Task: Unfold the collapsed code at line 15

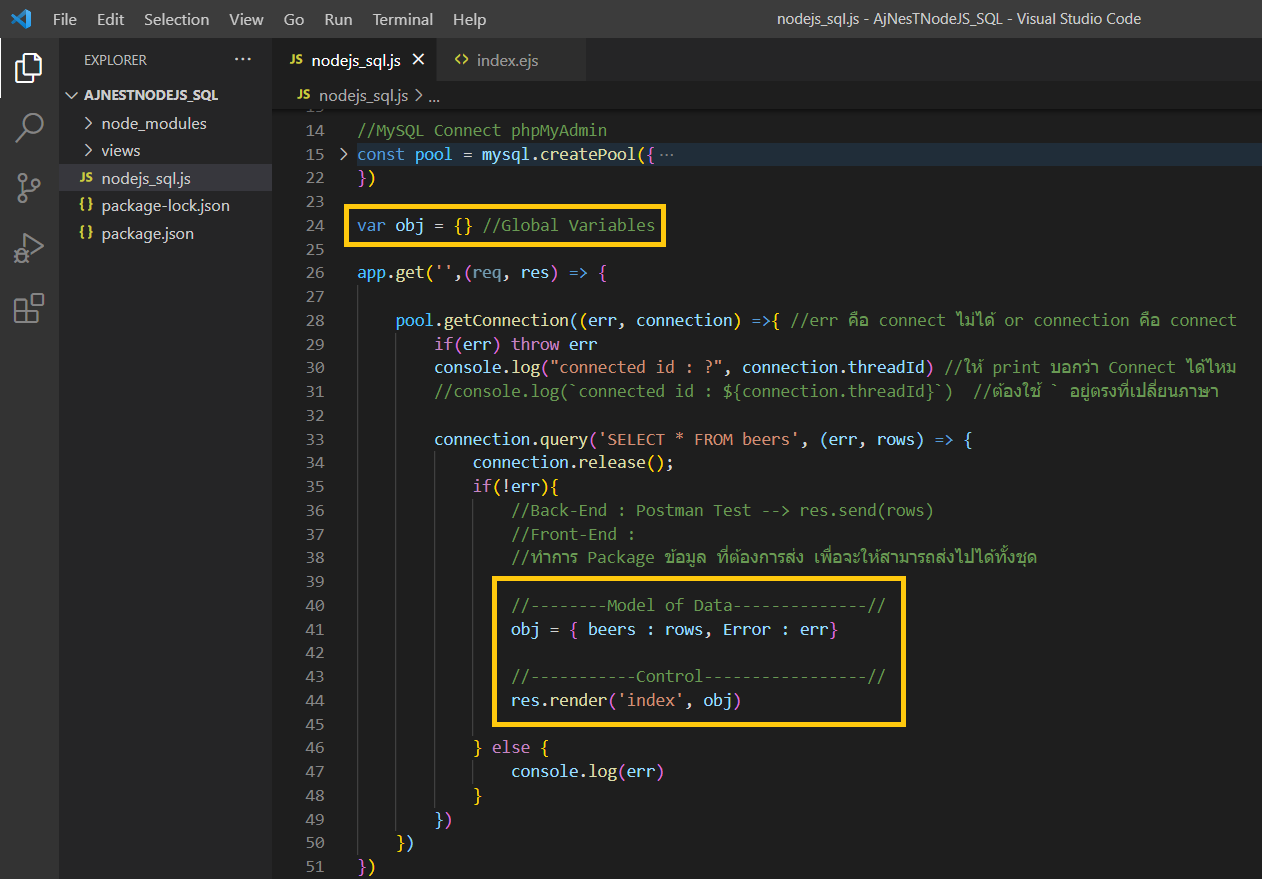Action: click(343, 154)
